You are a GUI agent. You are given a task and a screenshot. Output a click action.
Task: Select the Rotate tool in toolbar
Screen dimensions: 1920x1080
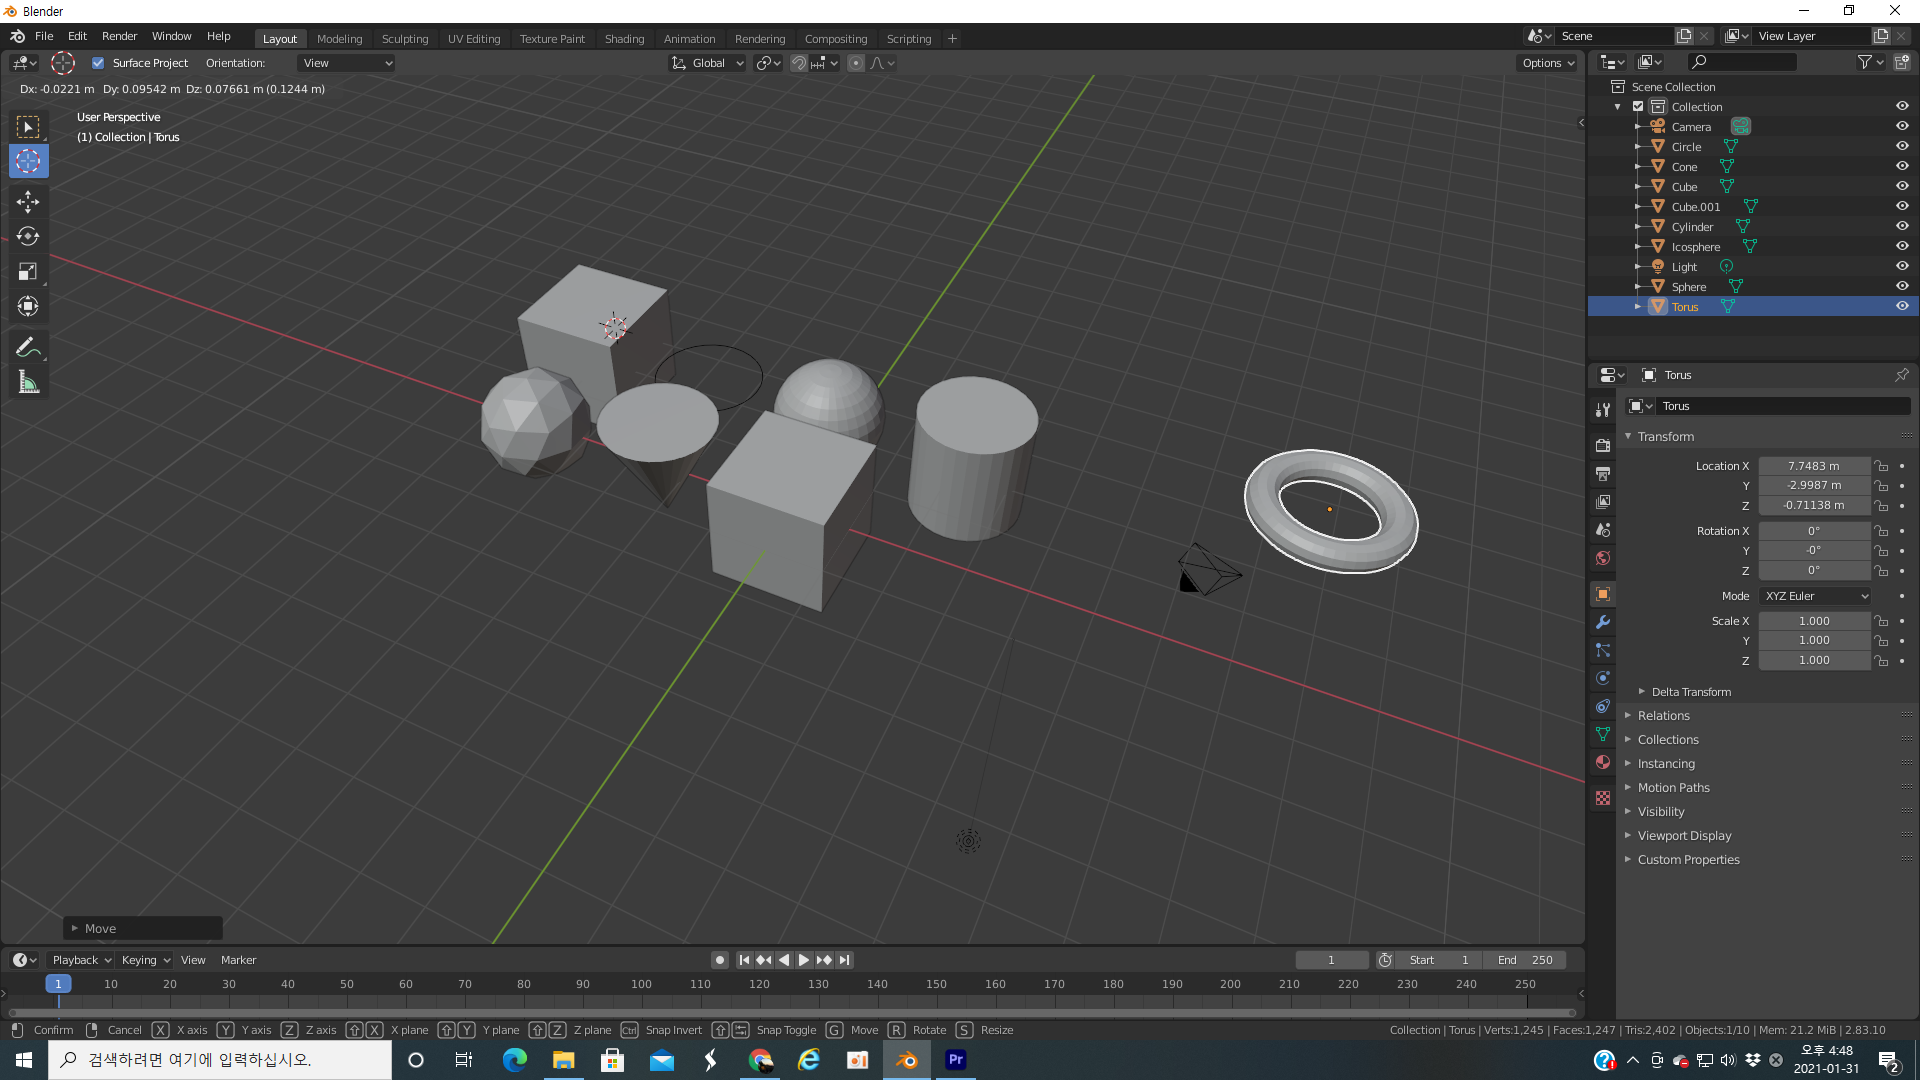(x=28, y=236)
